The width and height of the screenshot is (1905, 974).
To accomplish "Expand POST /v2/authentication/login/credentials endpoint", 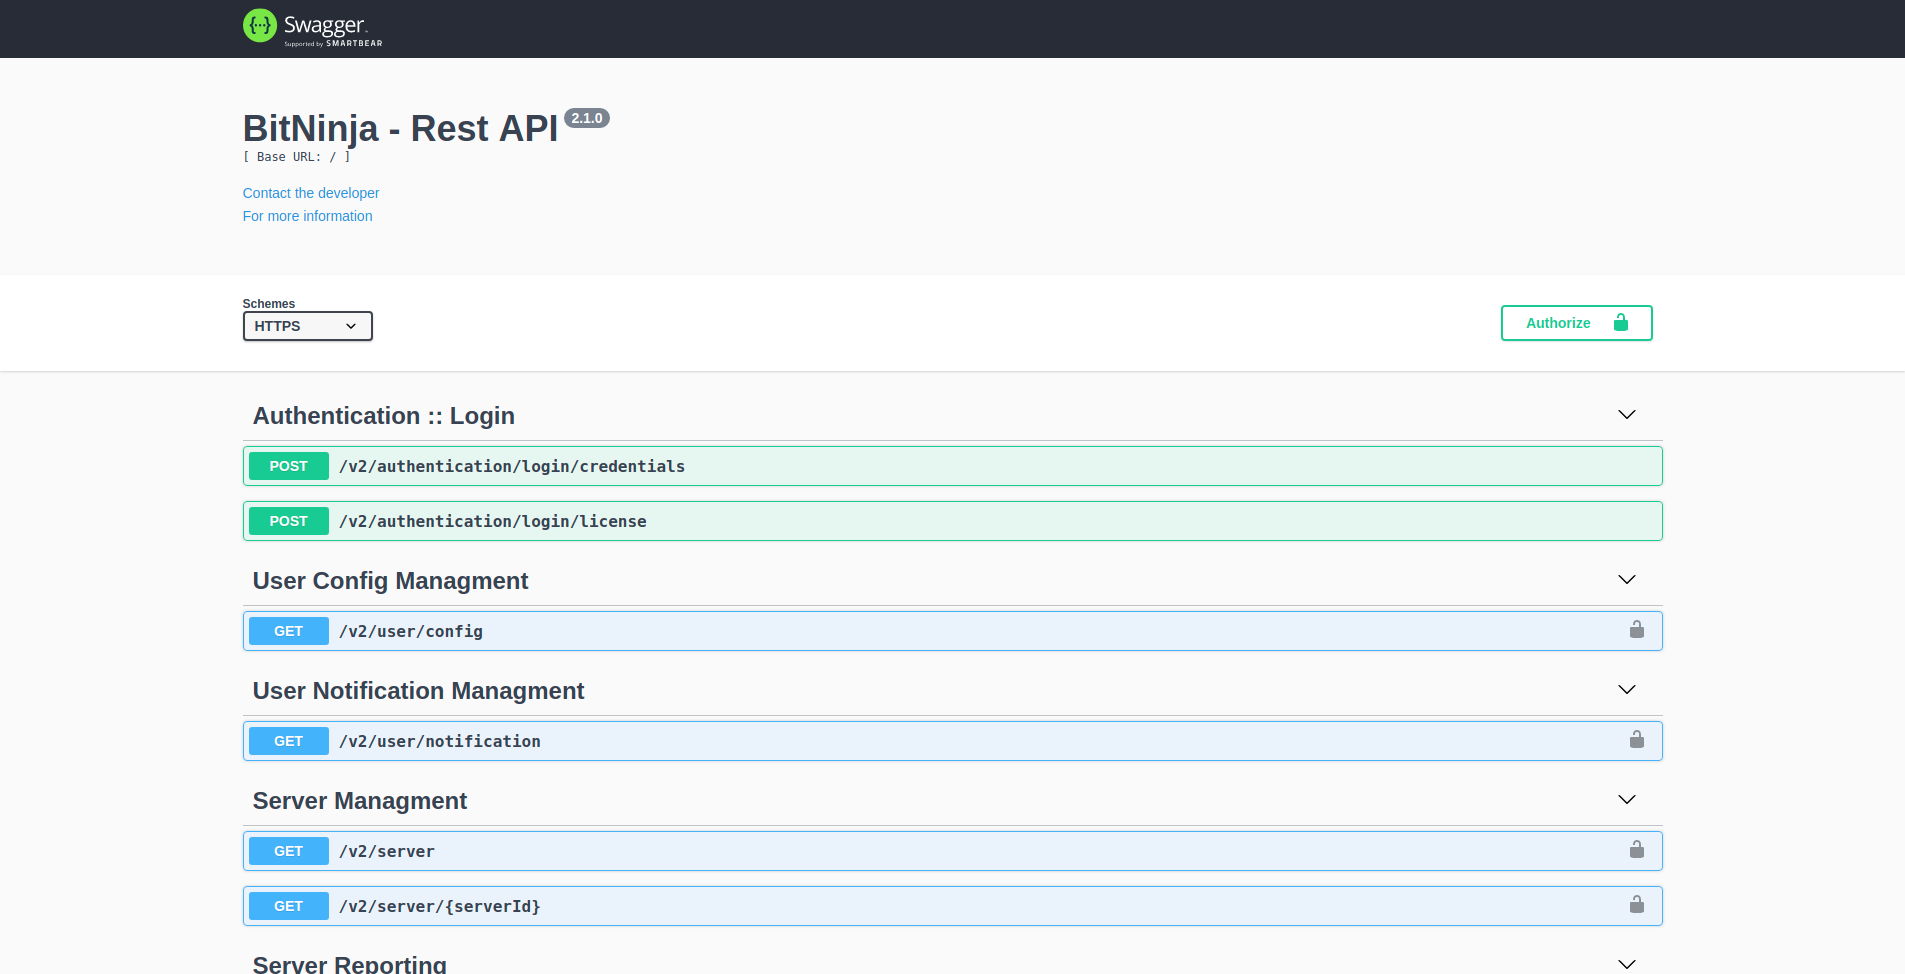I will (952, 466).
